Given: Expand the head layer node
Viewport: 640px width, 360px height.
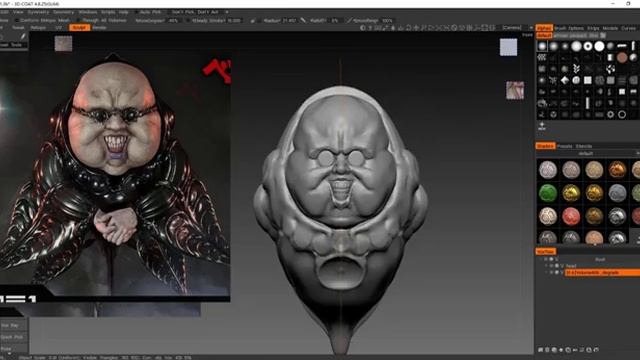Looking at the screenshot, I should [x=546, y=266].
